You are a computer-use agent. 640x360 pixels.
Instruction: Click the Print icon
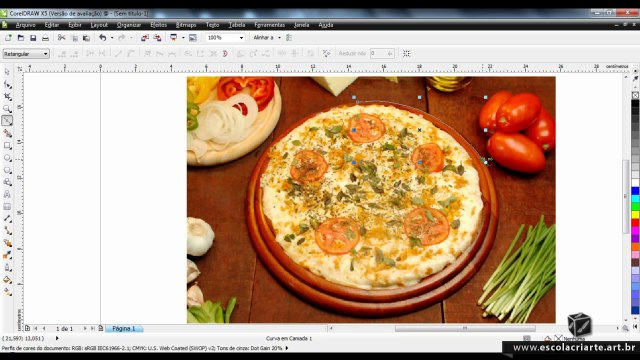click(45, 38)
